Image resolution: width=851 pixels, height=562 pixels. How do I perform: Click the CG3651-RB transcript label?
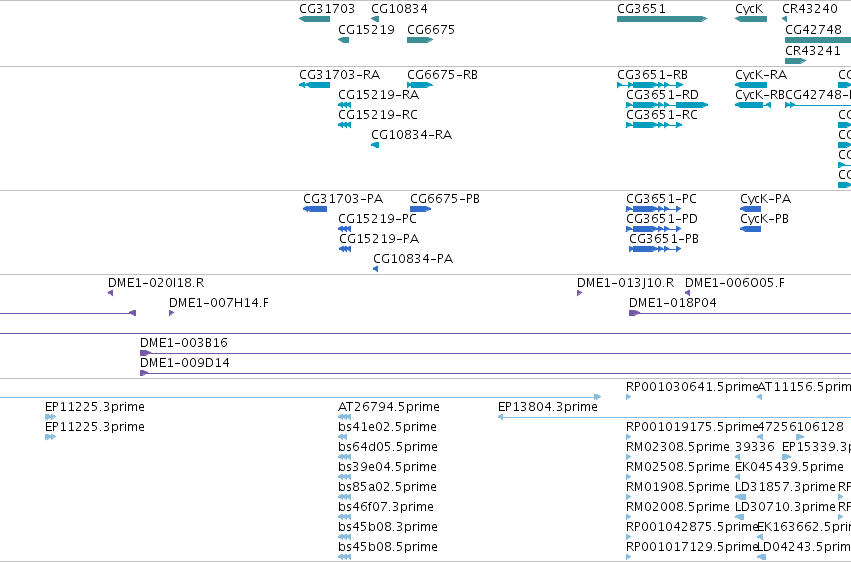(652, 75)
